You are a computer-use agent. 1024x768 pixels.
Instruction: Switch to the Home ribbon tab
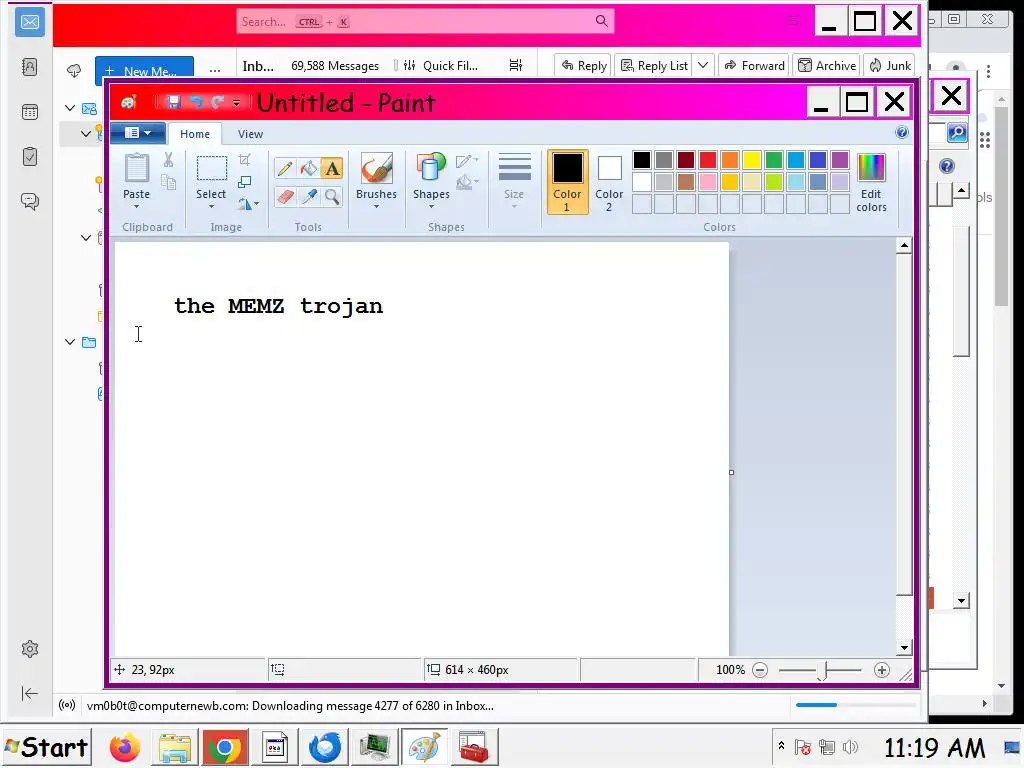click(195, 134)
